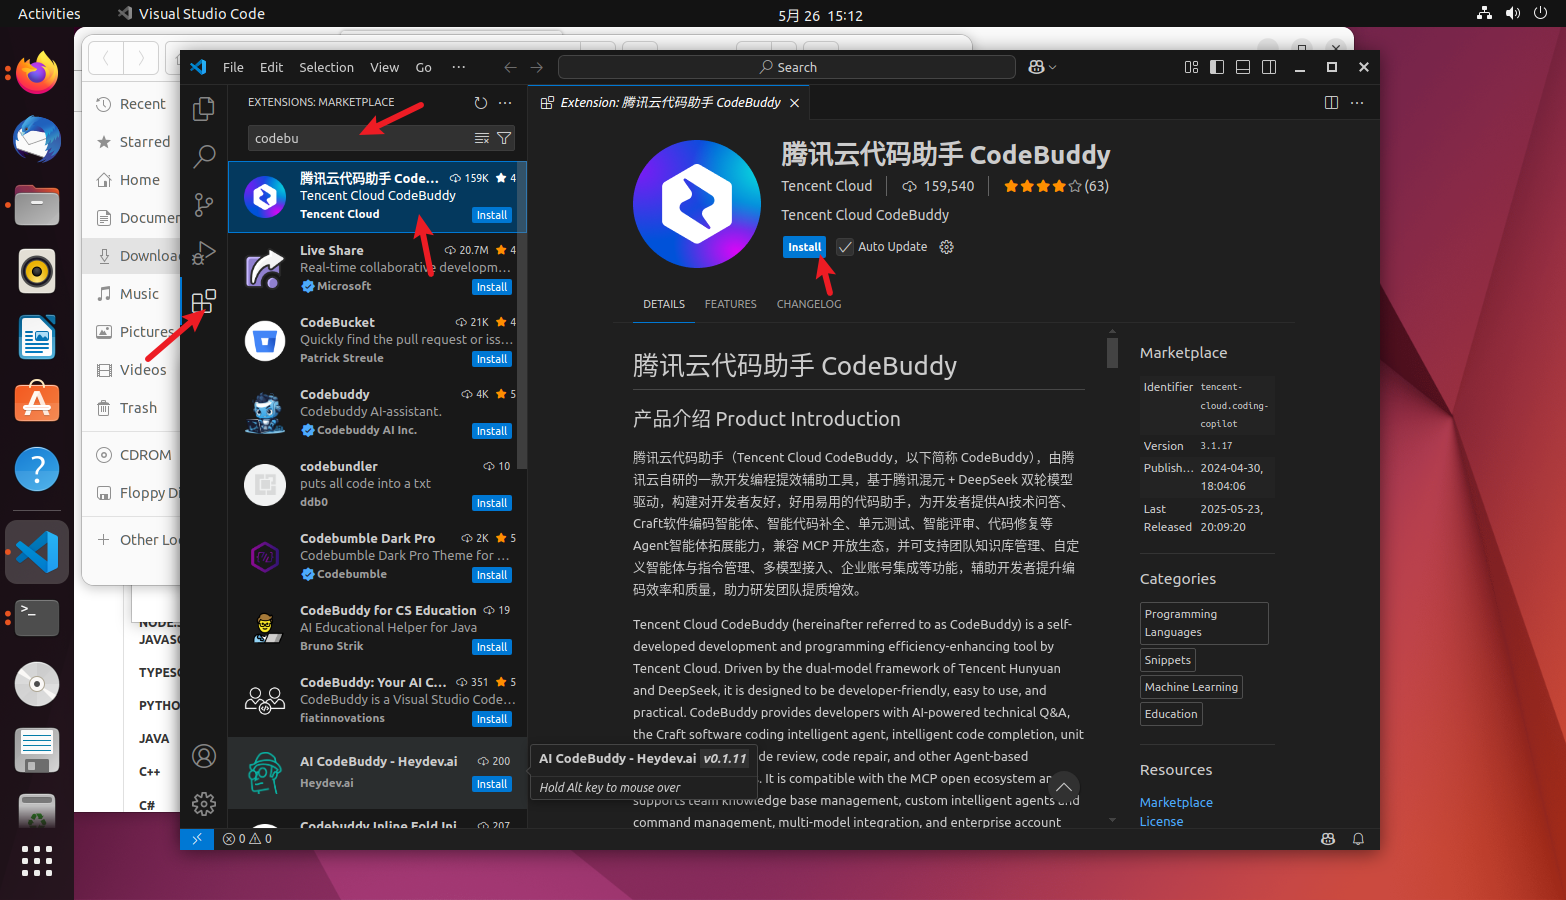
Task: Select the AI CodeBuddy - Heydev.ai extension
Action: [377, 773]
